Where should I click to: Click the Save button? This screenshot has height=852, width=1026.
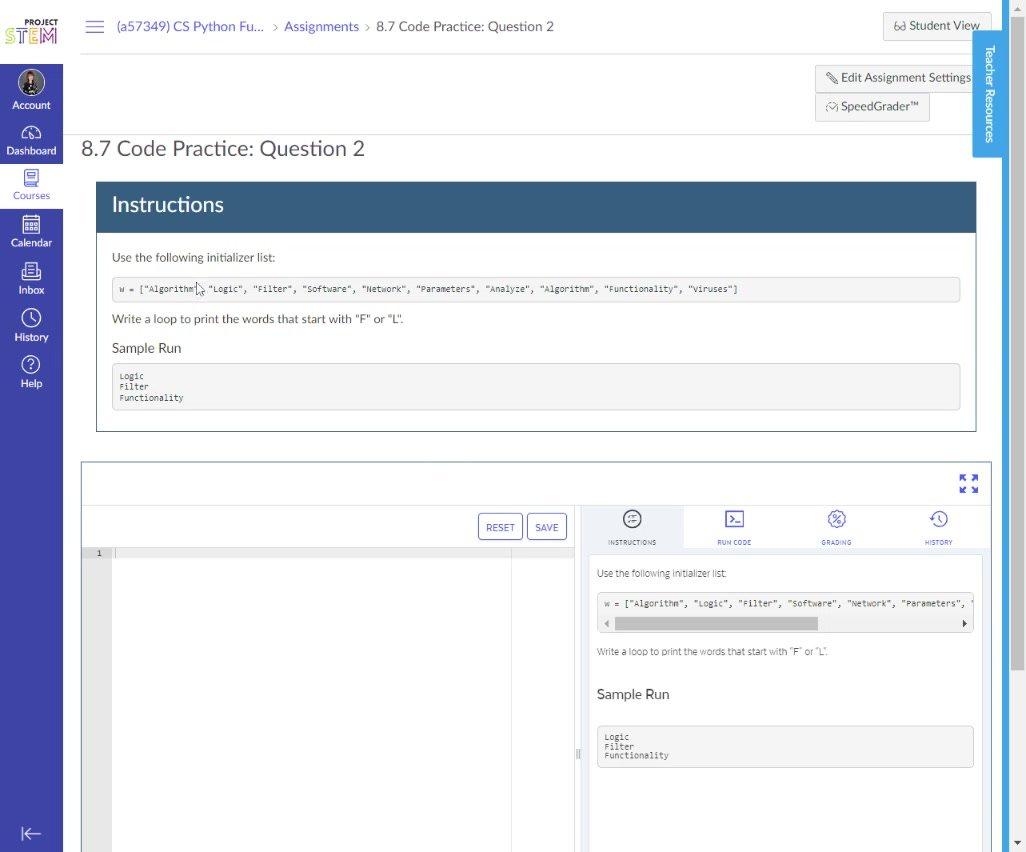(x=547, y=527)
